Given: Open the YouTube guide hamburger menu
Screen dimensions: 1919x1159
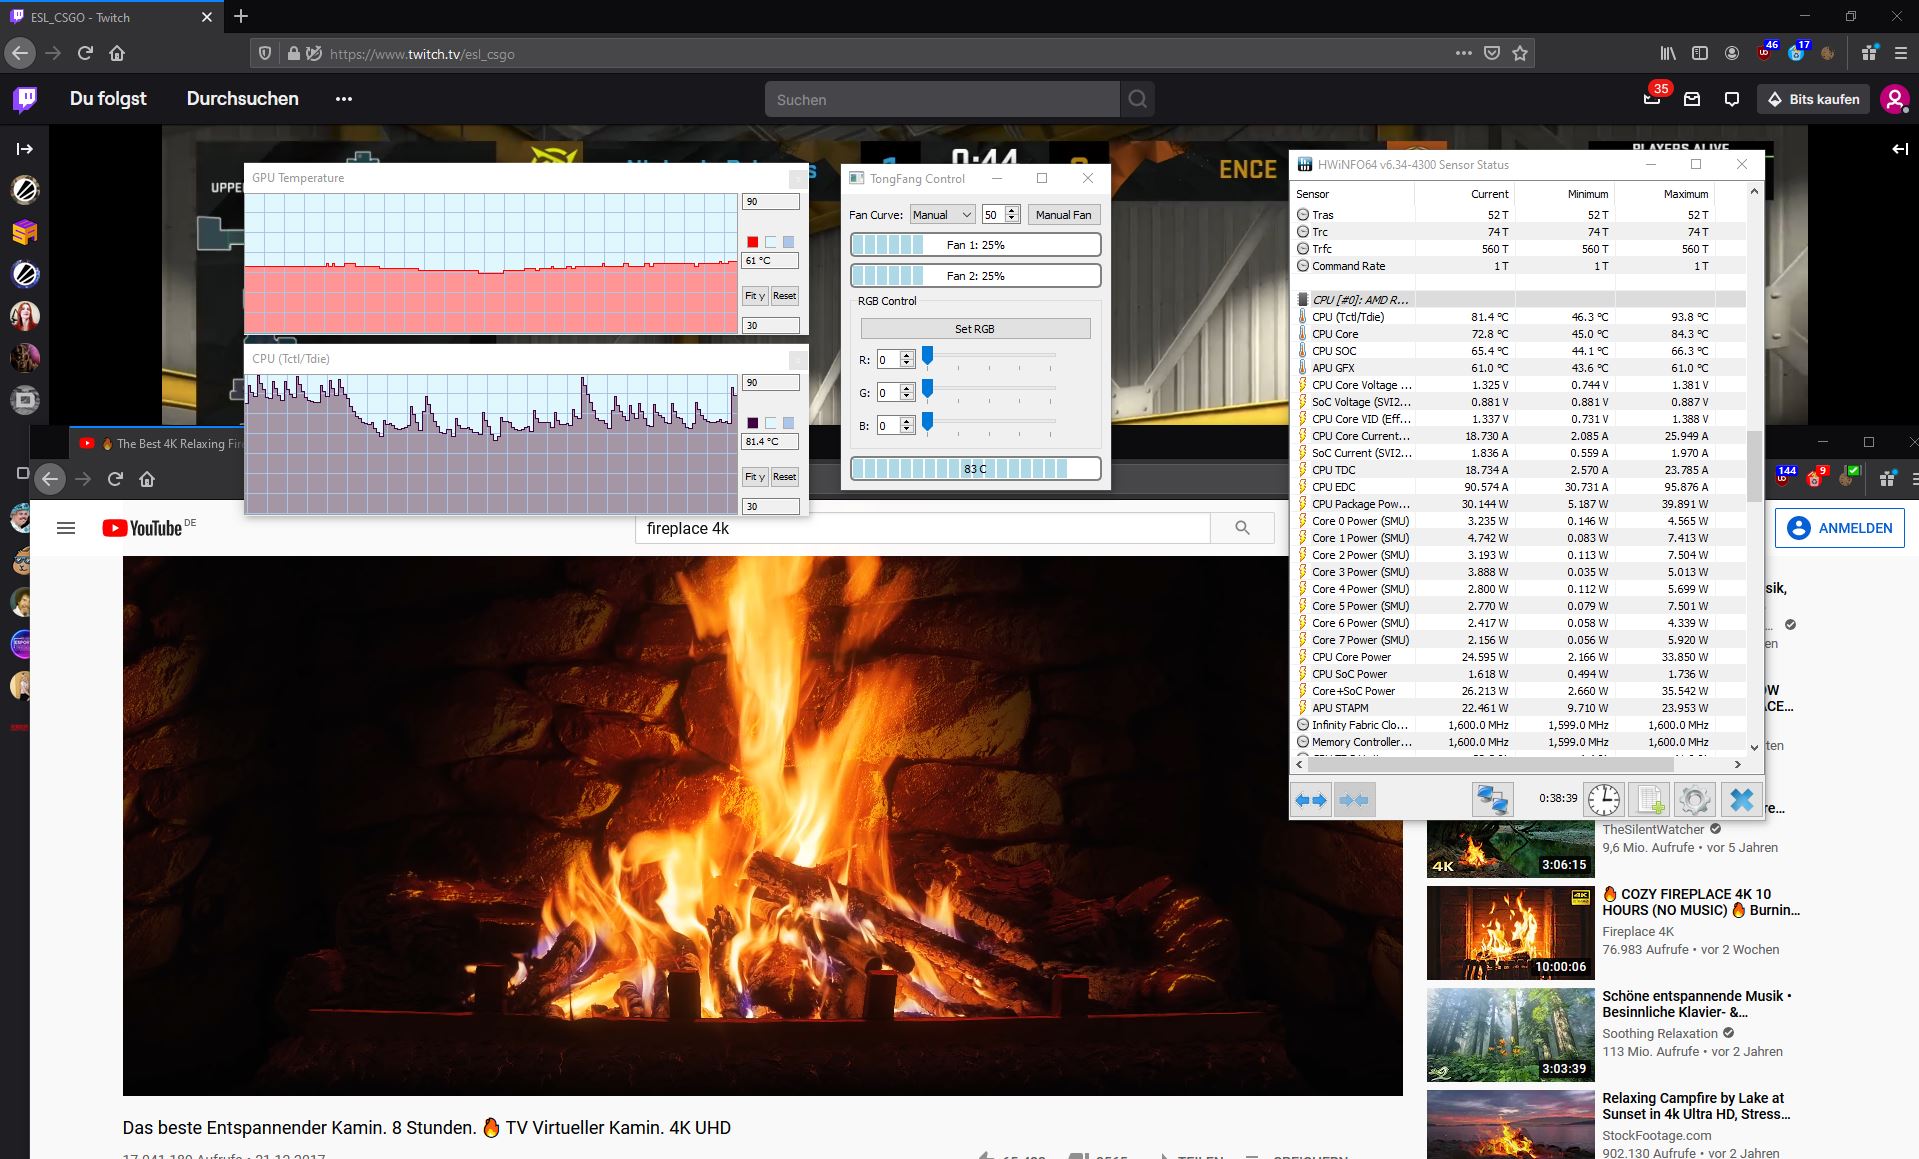Looking at the screenshot, I should point(66,528).
